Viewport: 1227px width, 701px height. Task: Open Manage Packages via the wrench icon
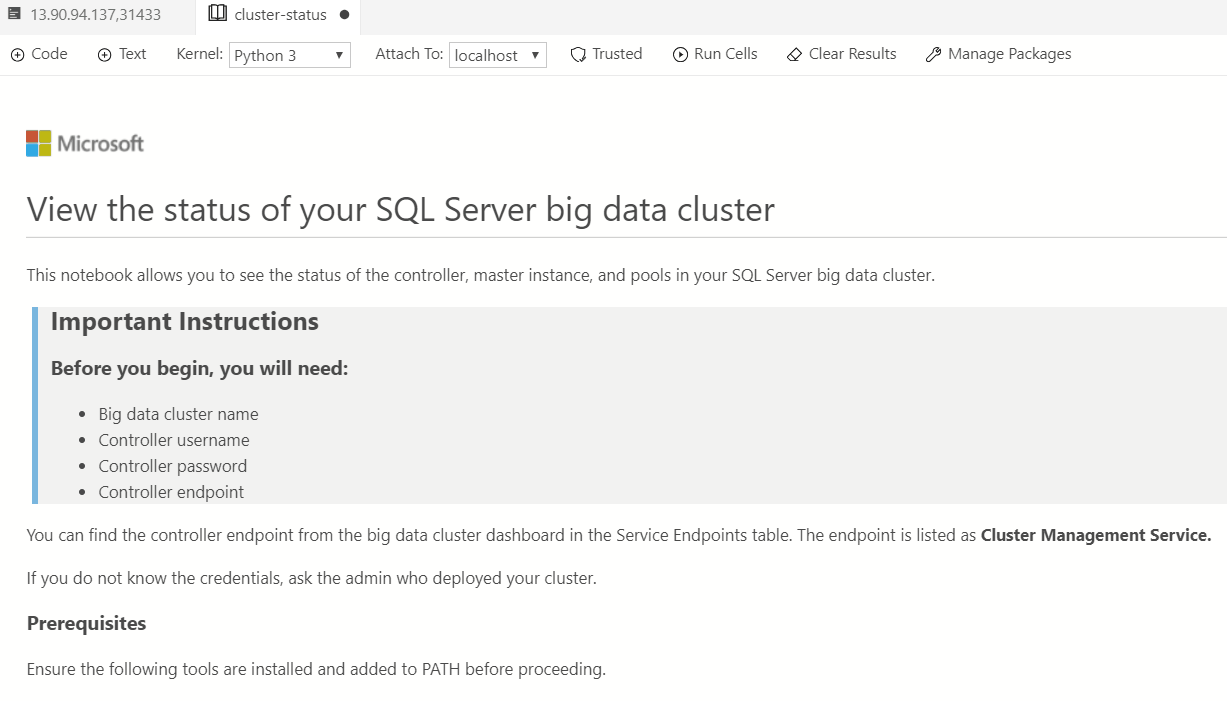tap(934, 54)
